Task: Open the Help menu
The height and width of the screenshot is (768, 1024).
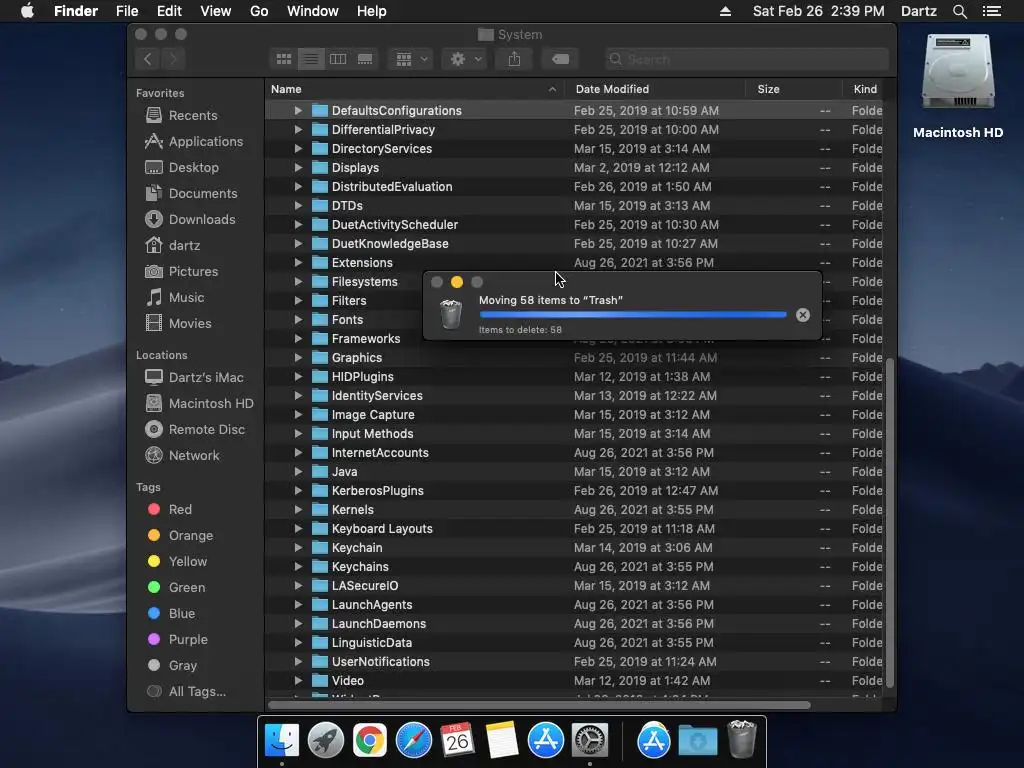Action: (x=372, y=11)
